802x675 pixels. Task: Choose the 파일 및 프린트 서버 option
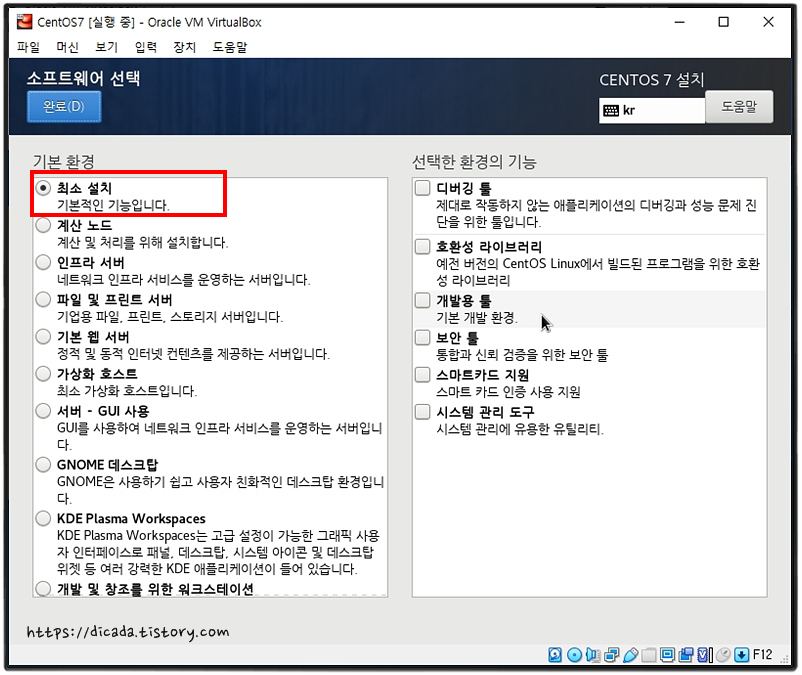(x=43, y=300)
